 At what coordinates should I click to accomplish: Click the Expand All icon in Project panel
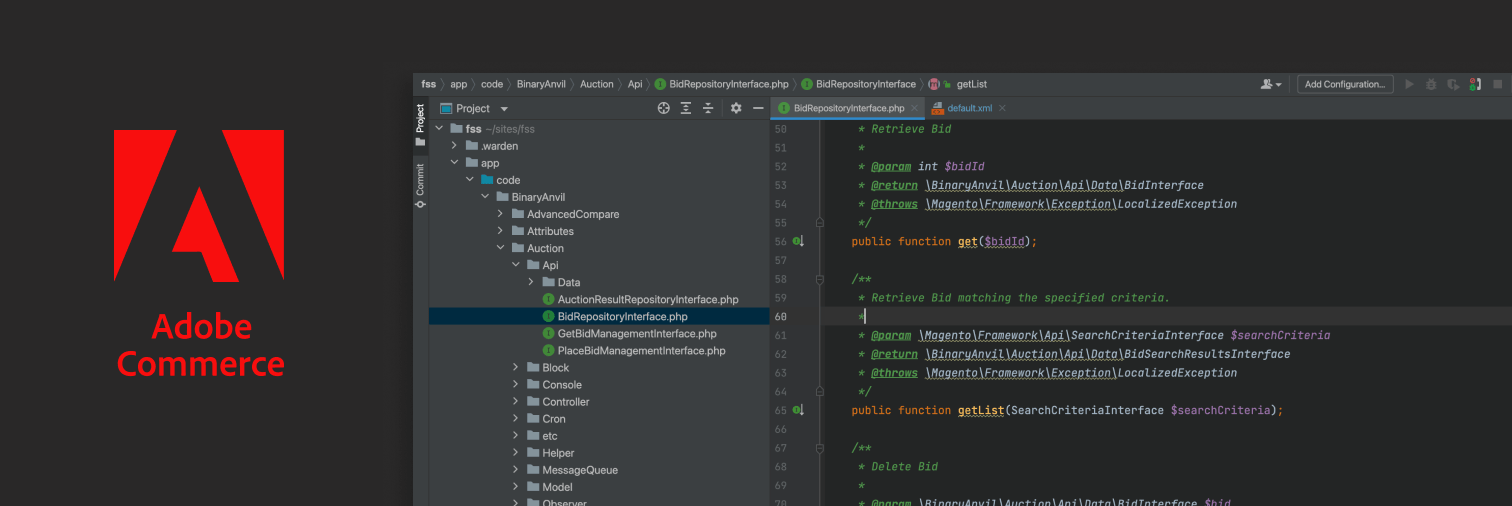click(686, 108)
